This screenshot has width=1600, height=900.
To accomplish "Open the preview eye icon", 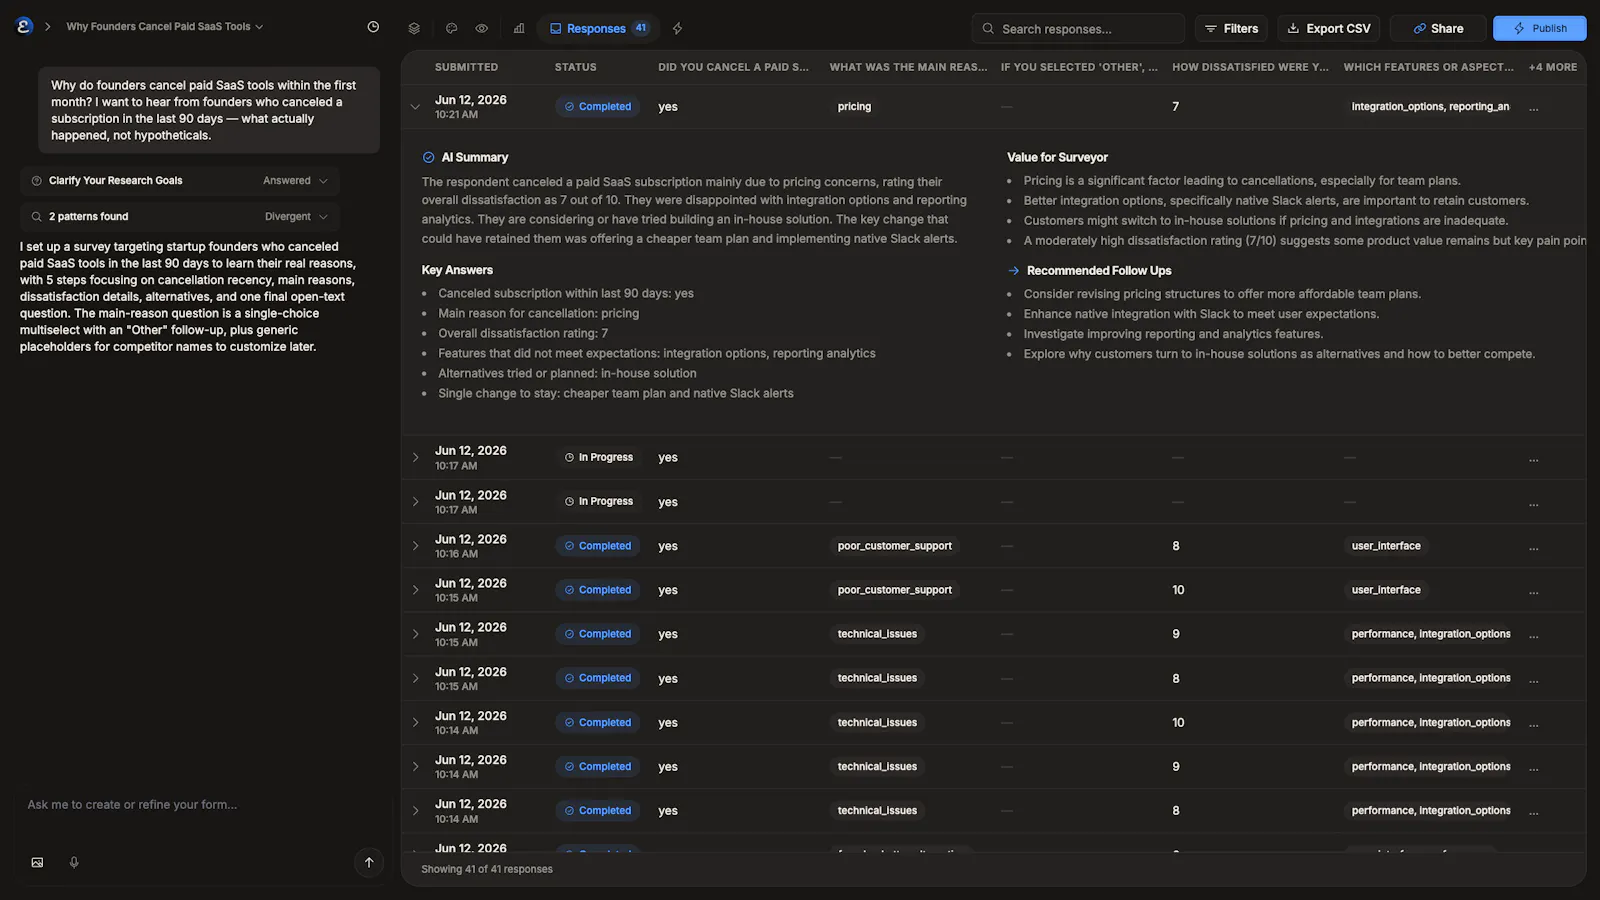I will [x=482, y=28].
